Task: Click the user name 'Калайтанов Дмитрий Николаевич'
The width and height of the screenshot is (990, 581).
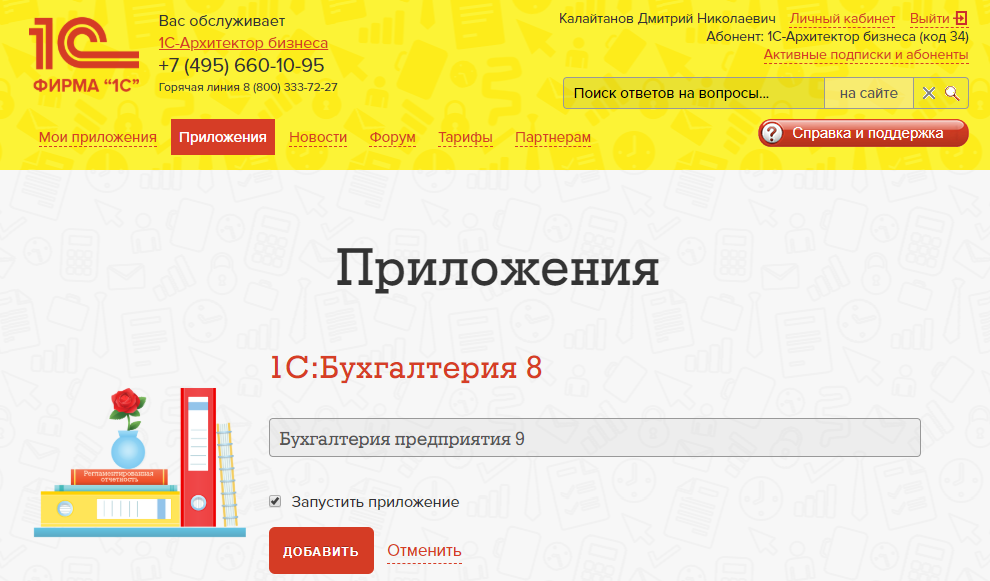Action: click(667, 19)
